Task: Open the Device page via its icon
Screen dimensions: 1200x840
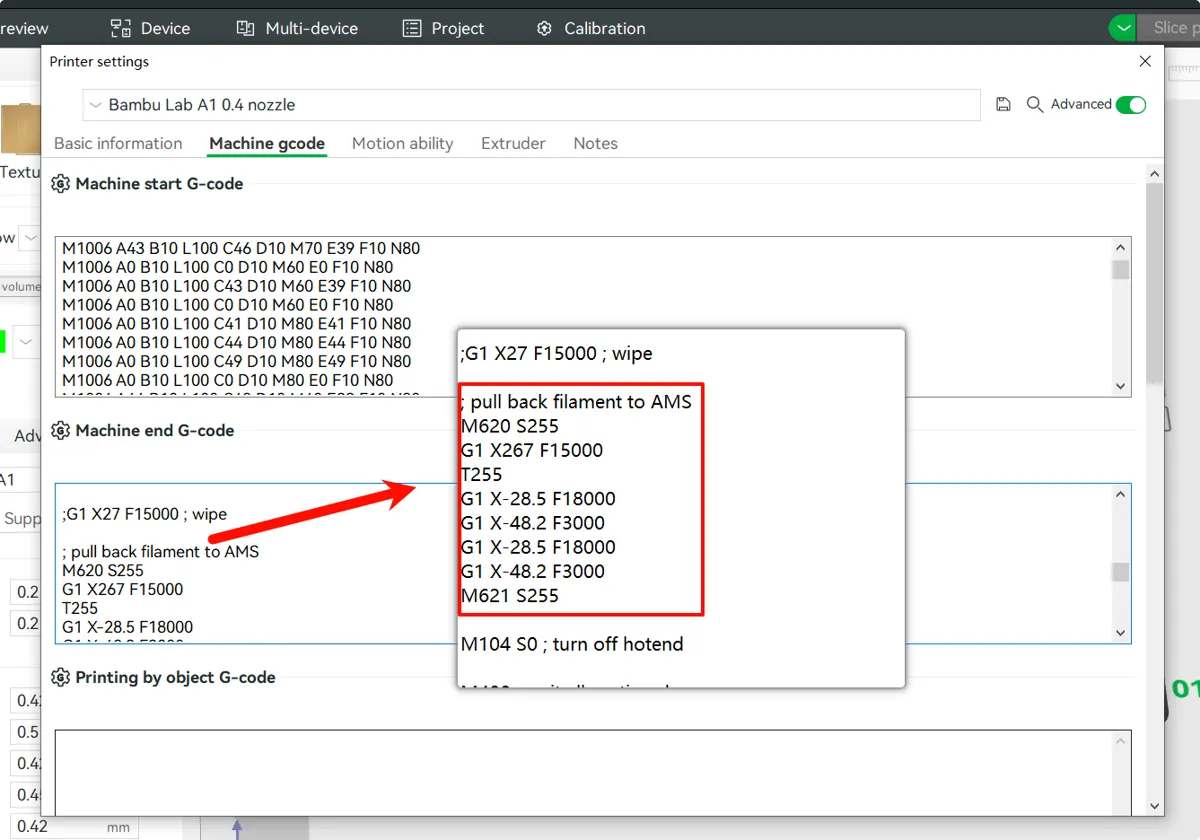Action: (120, 28)
